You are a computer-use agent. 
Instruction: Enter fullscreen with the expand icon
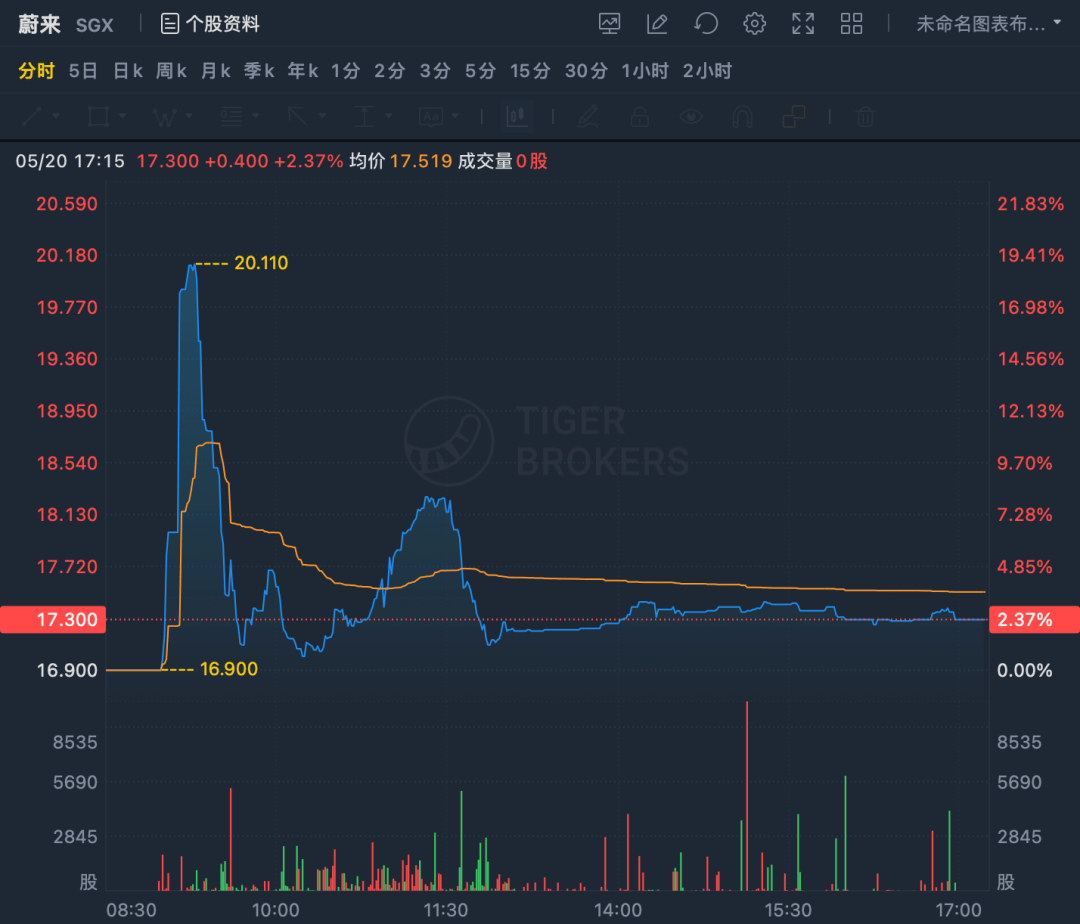[x=803, y=23]
